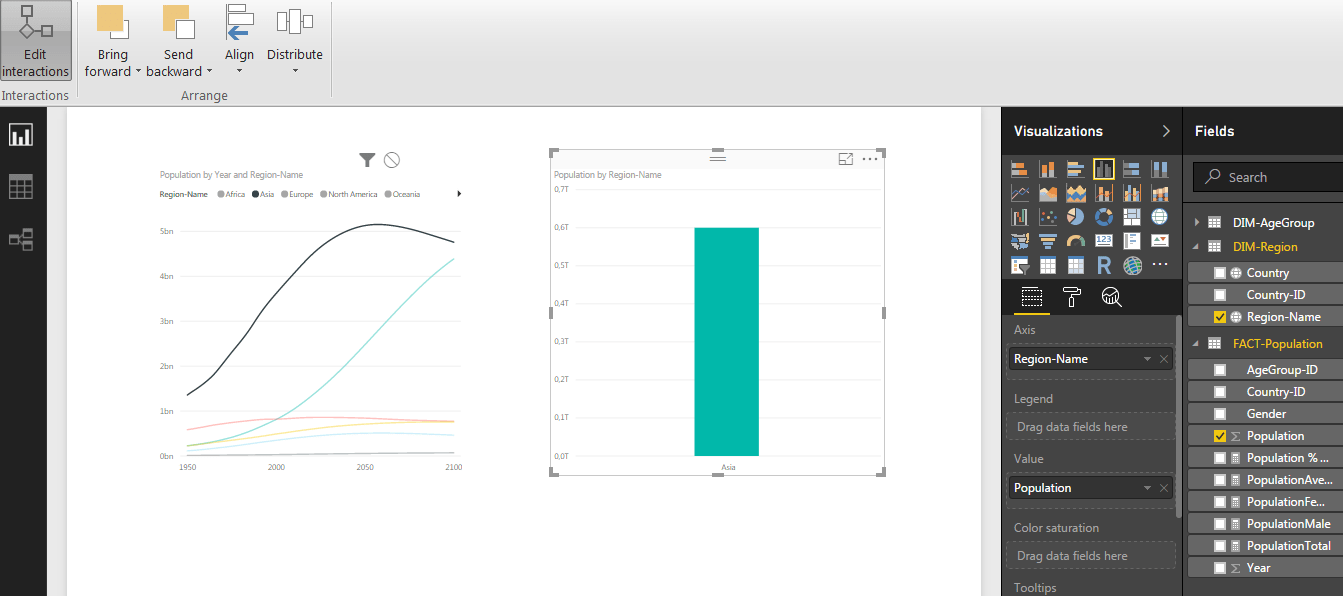Uncheck the Population field checkbox

point(1220,436)
